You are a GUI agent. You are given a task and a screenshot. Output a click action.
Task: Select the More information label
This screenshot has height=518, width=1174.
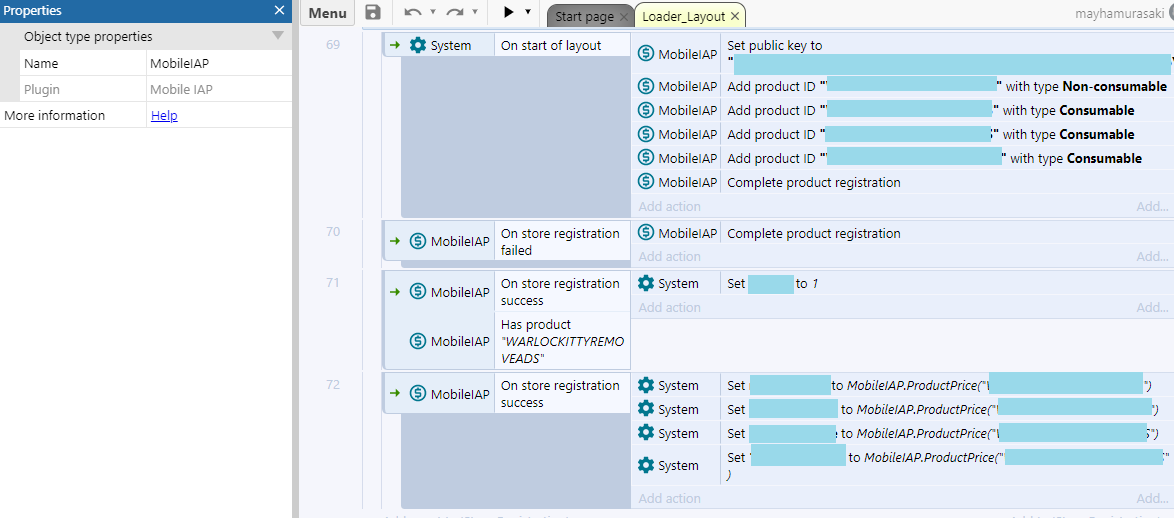pyautogui.click(x=55, y=115)
